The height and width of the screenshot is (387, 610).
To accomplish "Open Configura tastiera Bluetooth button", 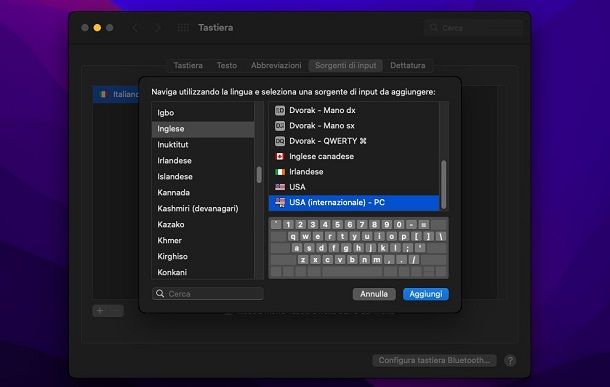I will point(434,361).
